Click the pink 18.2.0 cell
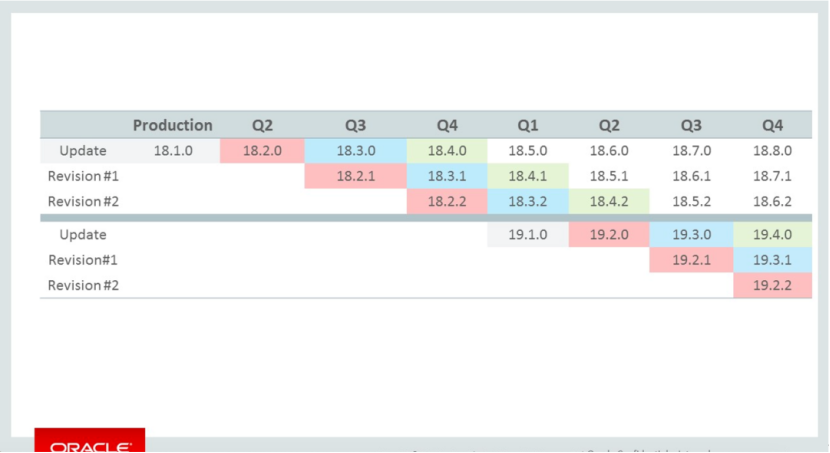This screenshot has height=453, width=830. coord(262,151)
